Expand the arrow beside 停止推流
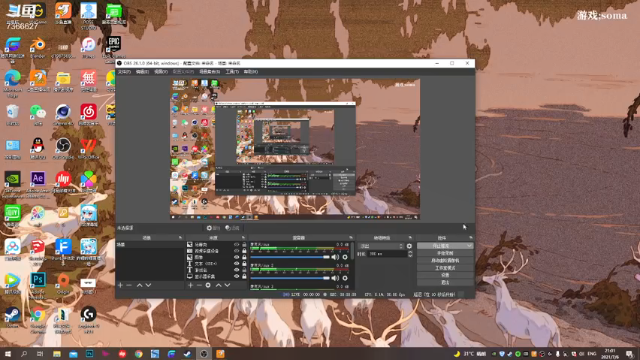This screenshot has width=640, height=360. coord(470,246)
